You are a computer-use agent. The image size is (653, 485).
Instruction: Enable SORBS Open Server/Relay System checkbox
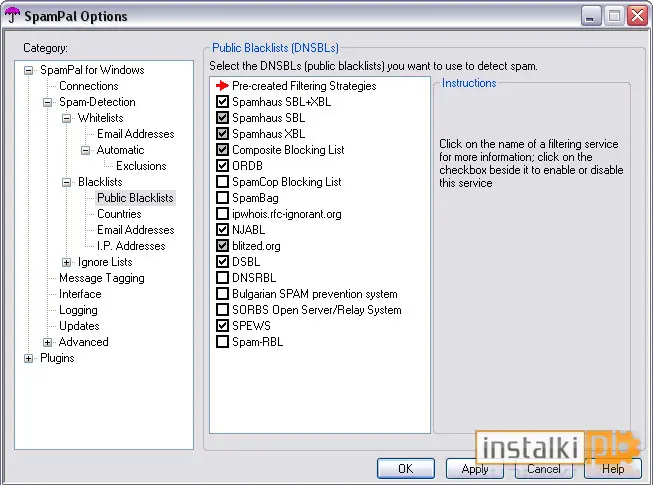pyautogui.click(x=222, y=310)
